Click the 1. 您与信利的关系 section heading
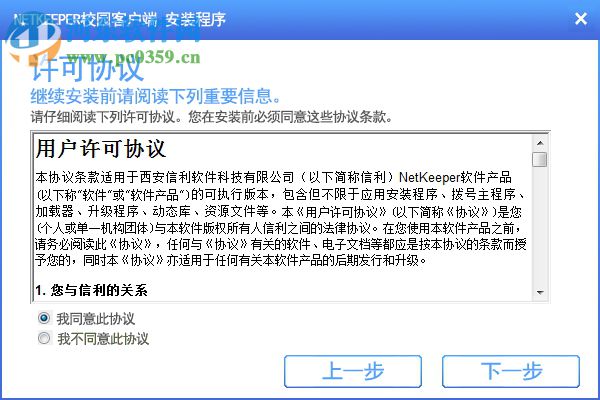The image size is (600, 400). [x=91, y=290]
